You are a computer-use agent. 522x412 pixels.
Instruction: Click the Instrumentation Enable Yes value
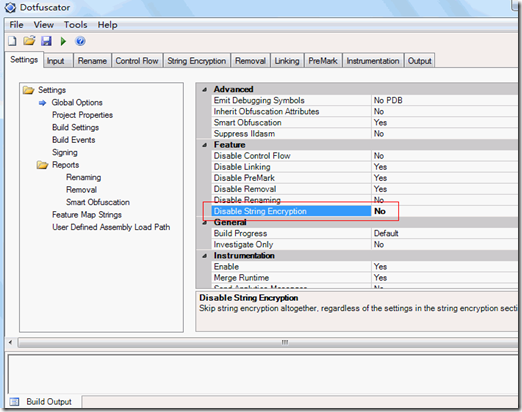tap(446, 267)
